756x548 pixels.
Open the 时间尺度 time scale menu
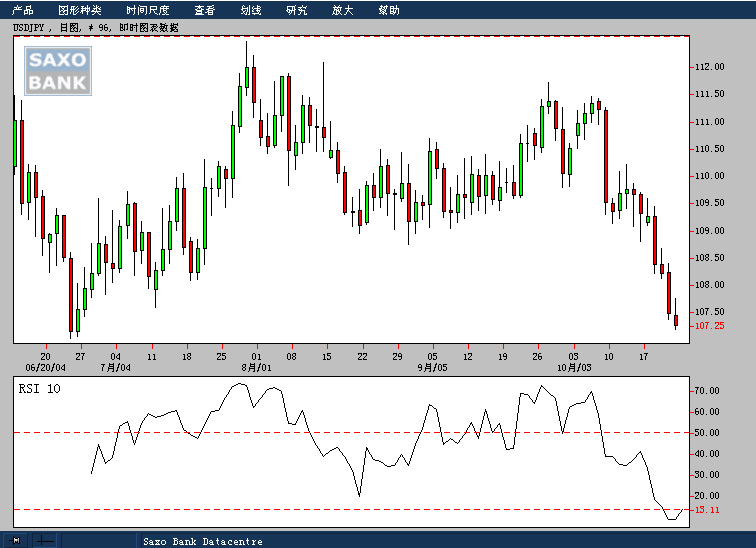tap(147, 10)
